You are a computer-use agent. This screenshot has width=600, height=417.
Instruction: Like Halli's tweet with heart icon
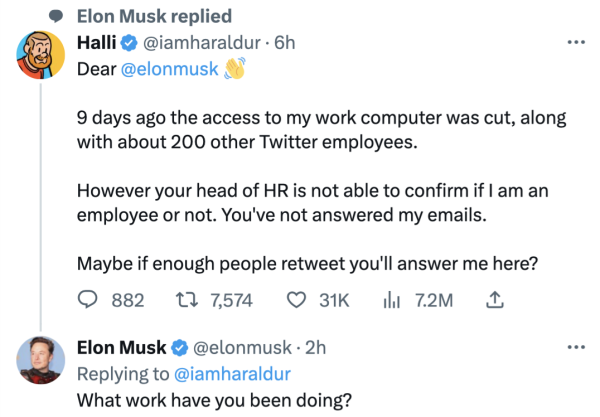pyautogui.click(x=296, y=299)
